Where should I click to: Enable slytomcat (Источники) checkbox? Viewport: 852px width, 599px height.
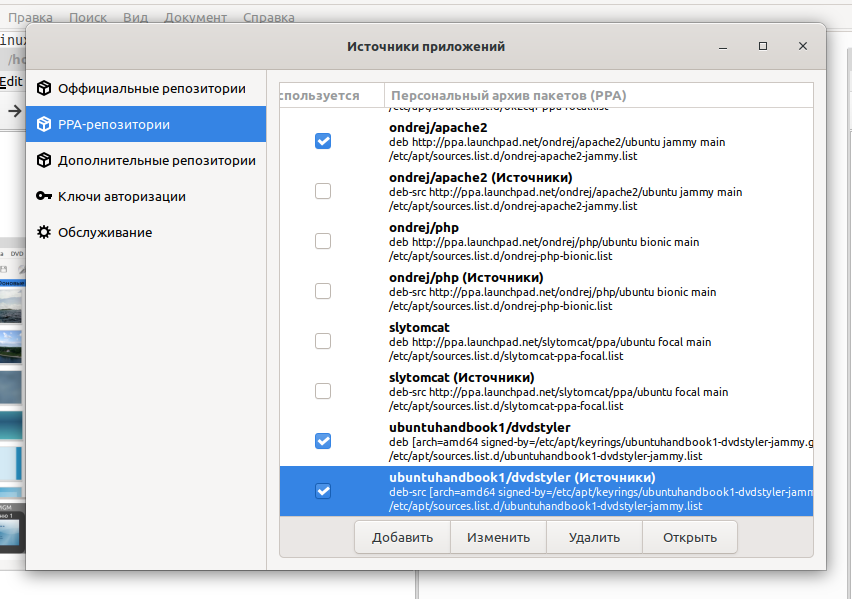pos(323,391)
